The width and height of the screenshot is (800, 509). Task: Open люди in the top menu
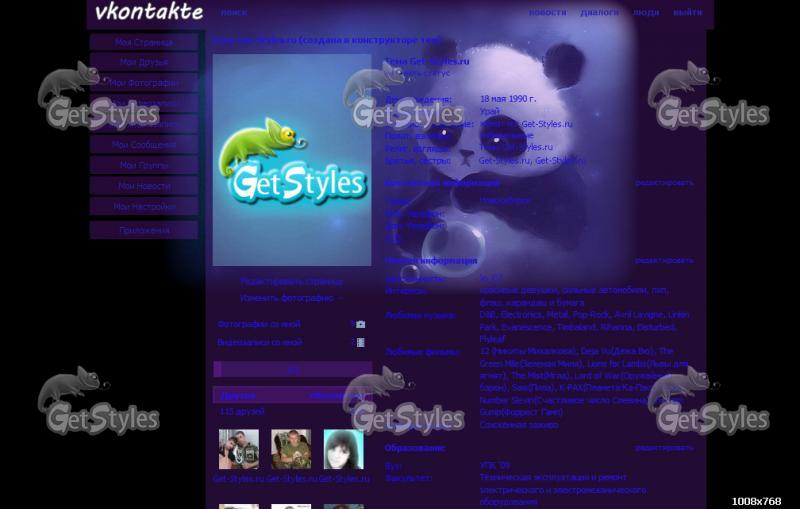click(x=646, y=12)
